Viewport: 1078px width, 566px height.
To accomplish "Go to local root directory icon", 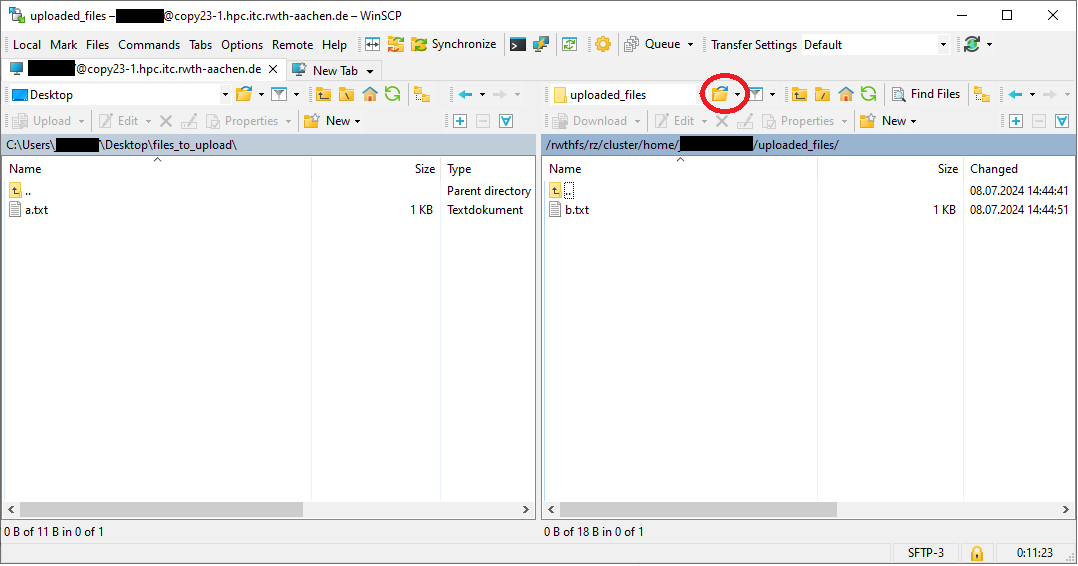I will [x=346, y=94].
